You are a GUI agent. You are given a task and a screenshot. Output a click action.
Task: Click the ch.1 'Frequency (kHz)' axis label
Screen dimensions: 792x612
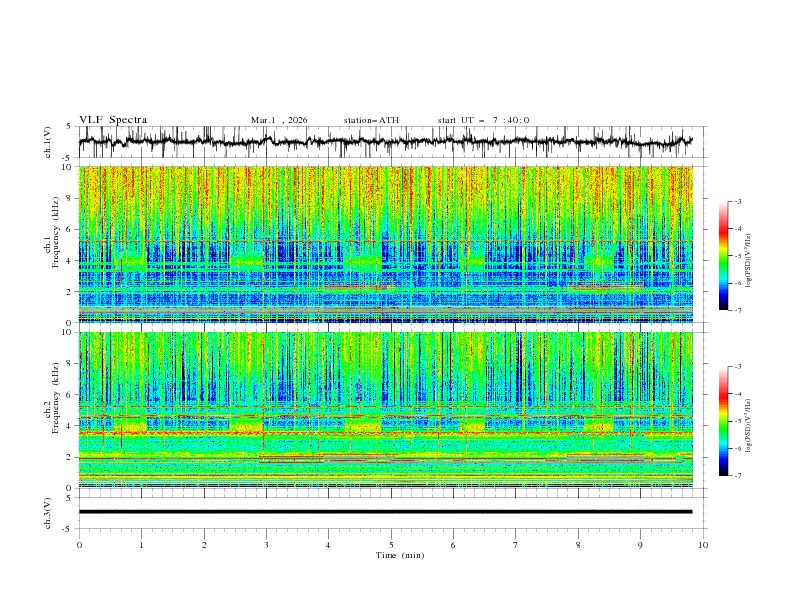click(x=56, y=233)
